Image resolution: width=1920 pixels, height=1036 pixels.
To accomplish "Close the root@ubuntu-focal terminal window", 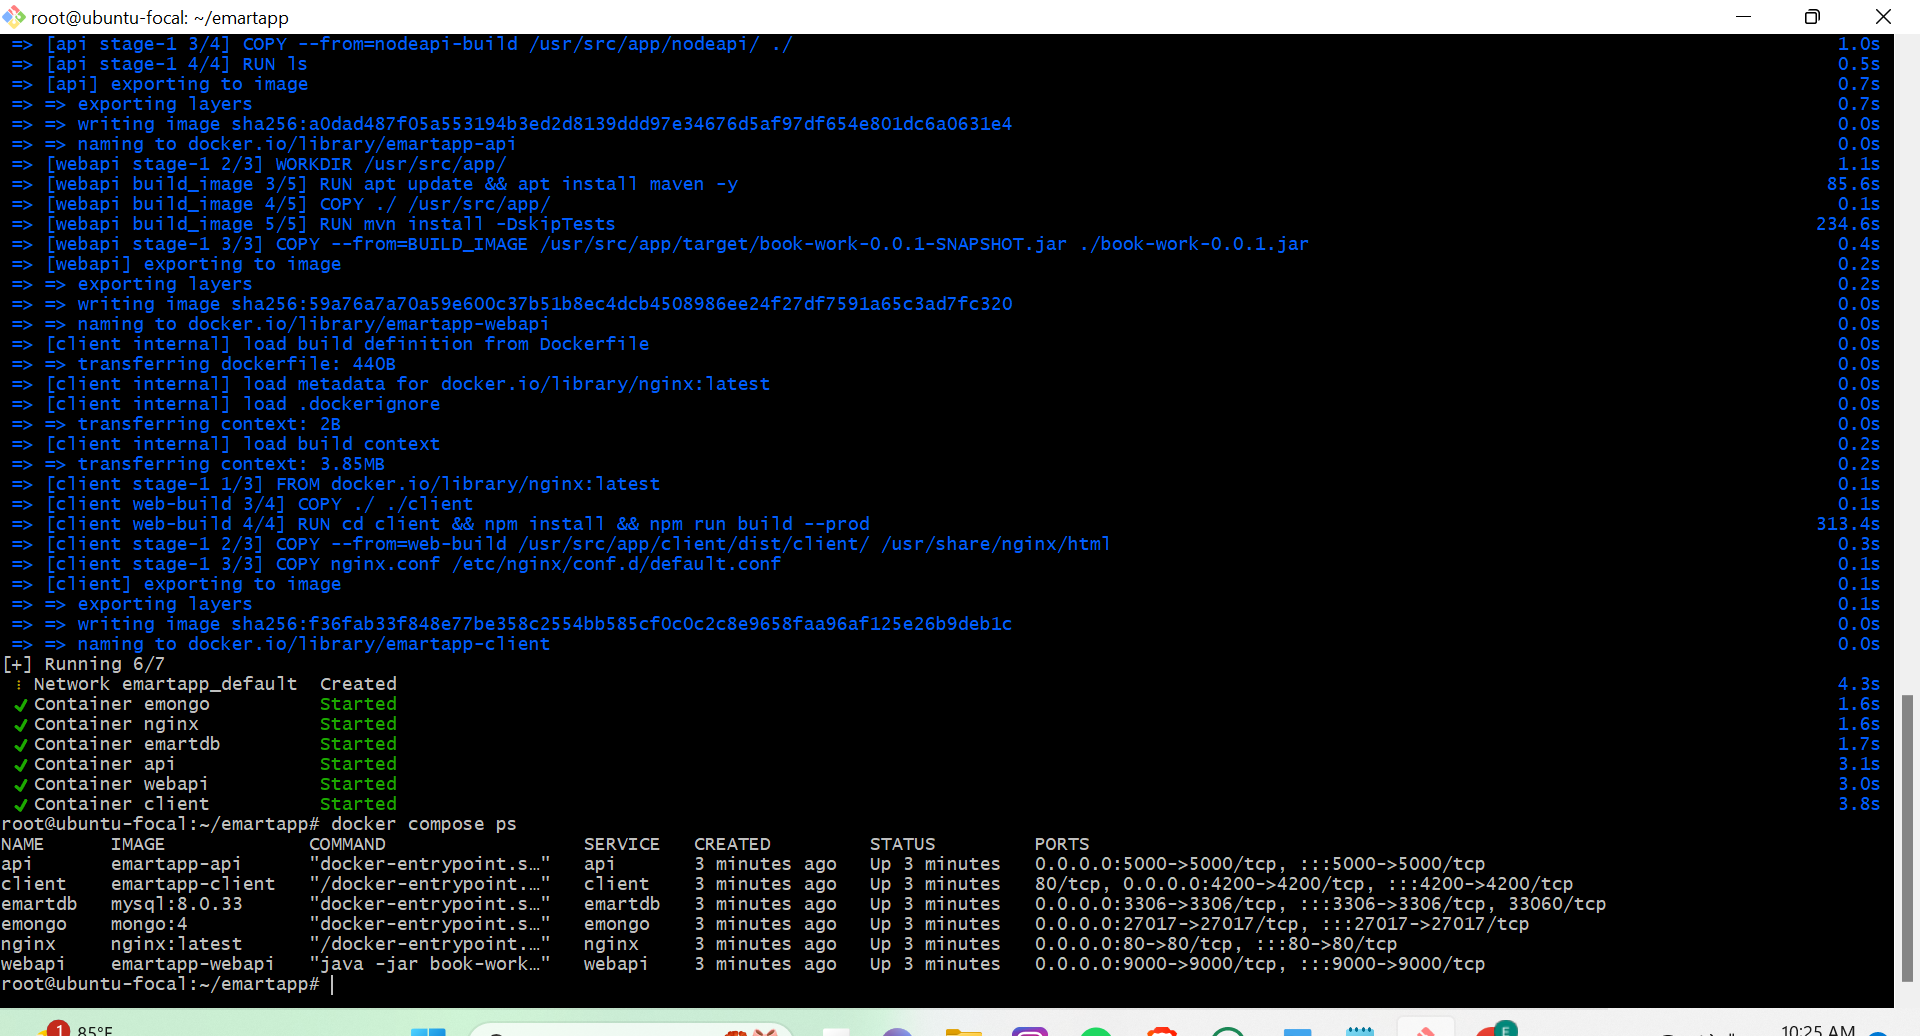I will click(x=1883, y=17).
